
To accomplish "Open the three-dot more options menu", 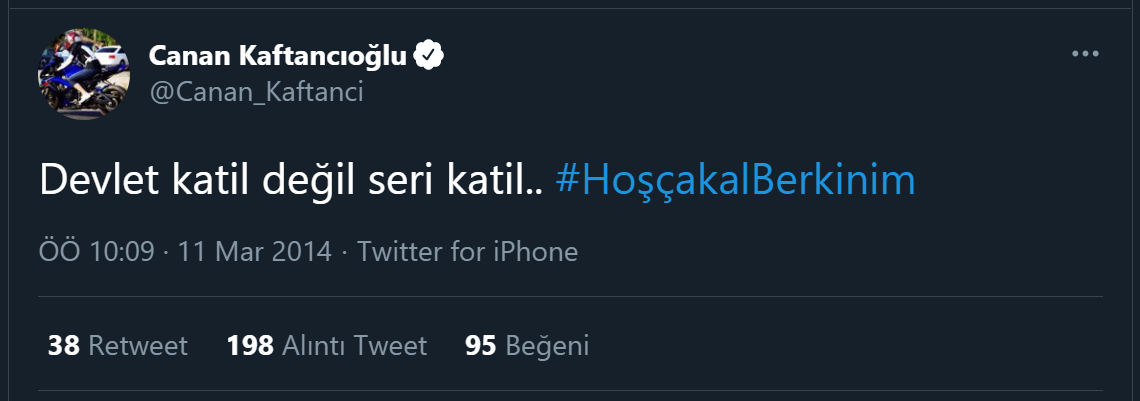I will [x=1085, y=54].
